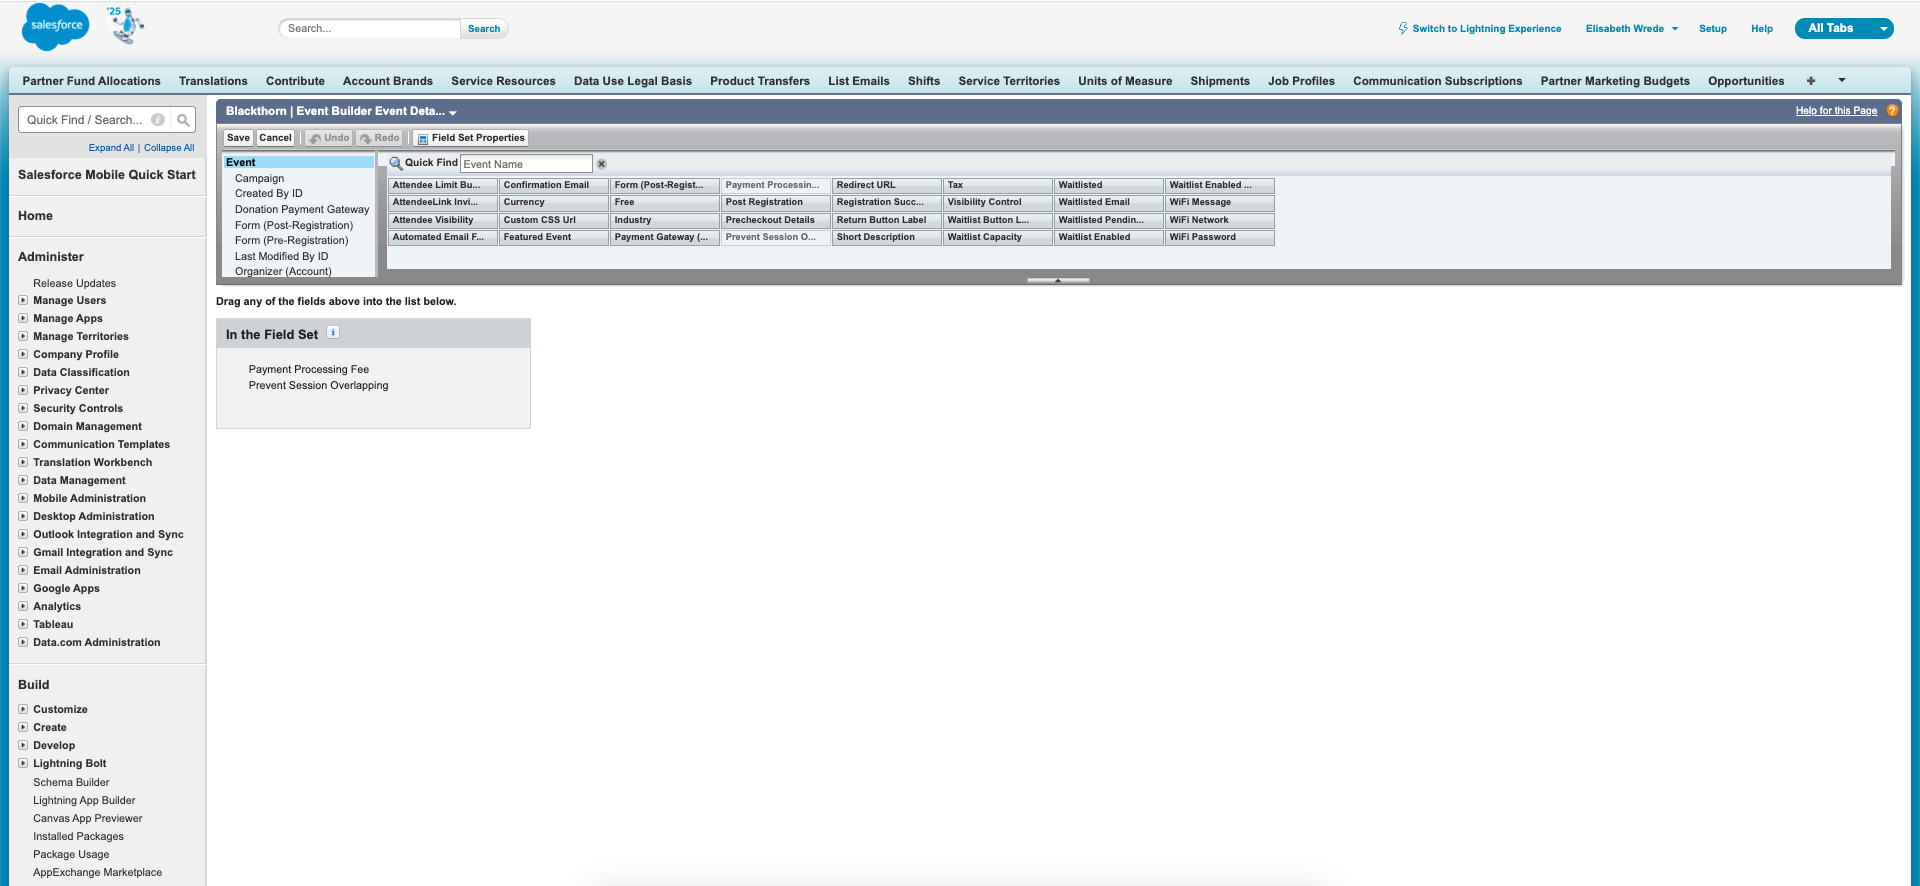1920x886 pixels.
Task: Click the In the Field Set info icon
Action: click(x=333, y=333)
